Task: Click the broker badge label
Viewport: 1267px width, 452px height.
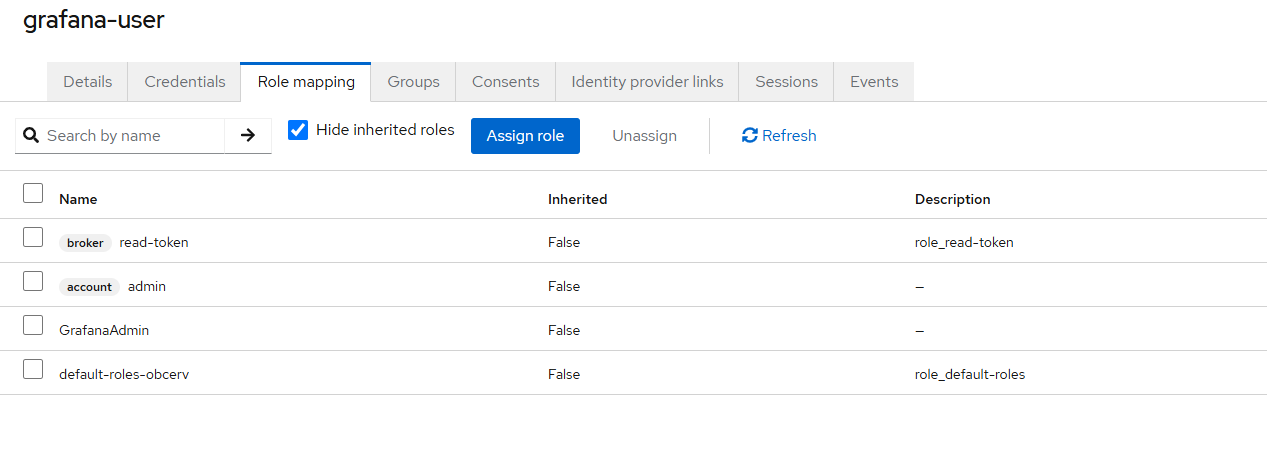Action: (x=85, y=243)
